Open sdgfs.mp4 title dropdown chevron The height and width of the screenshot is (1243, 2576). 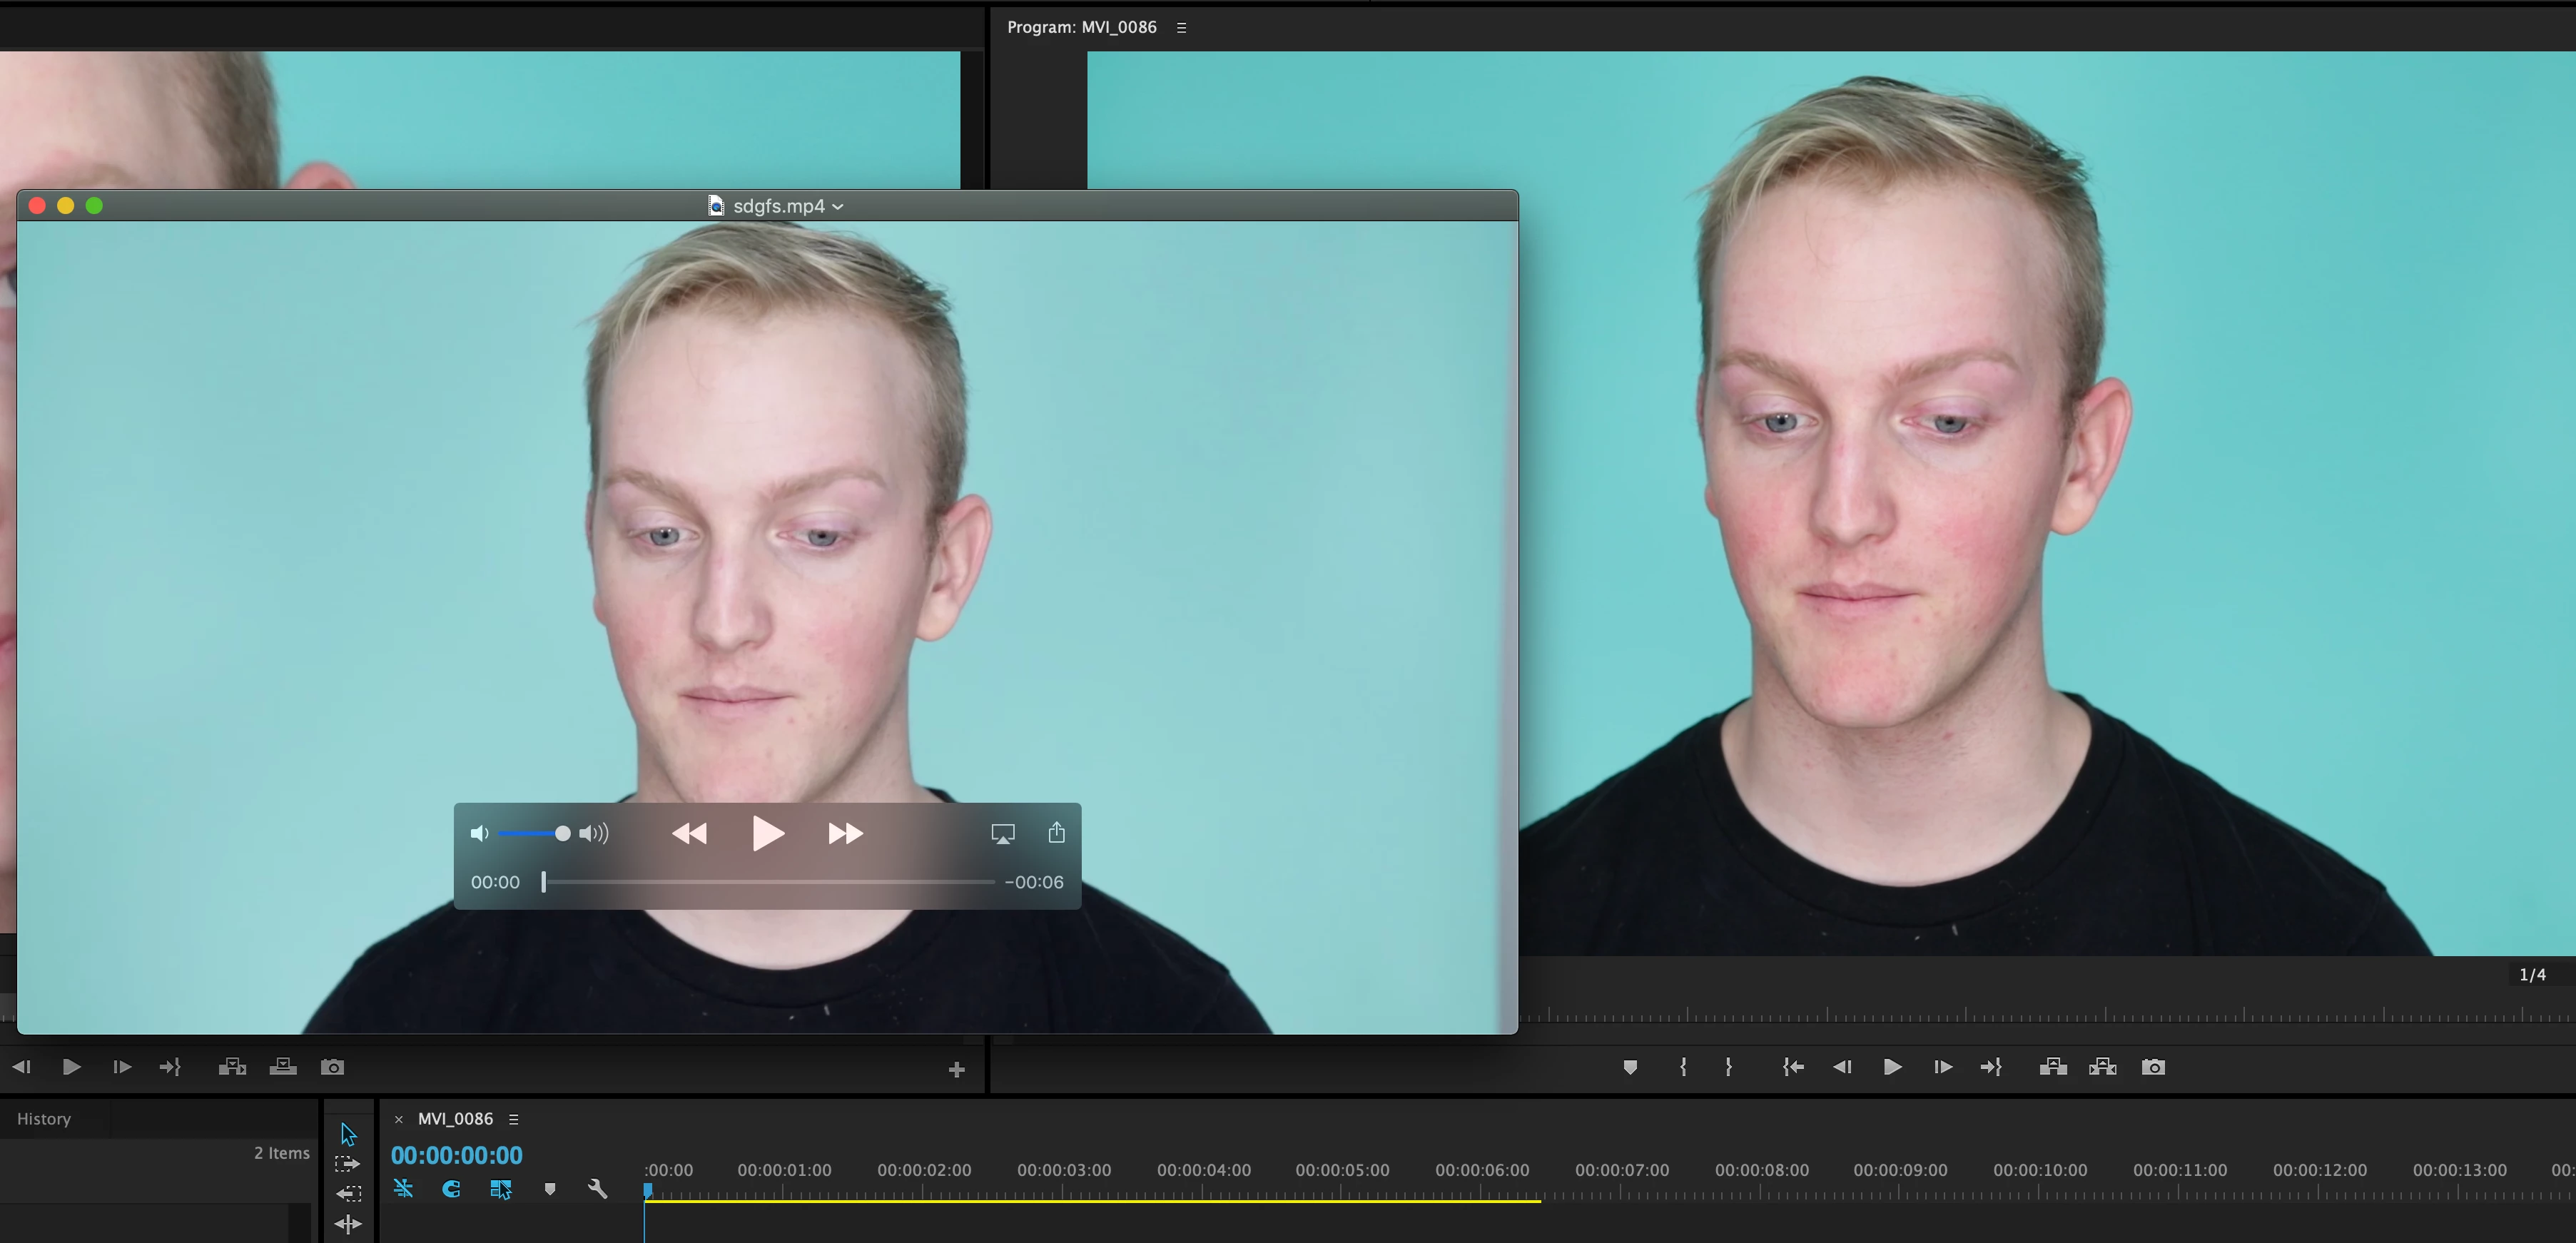pos(838,206)
